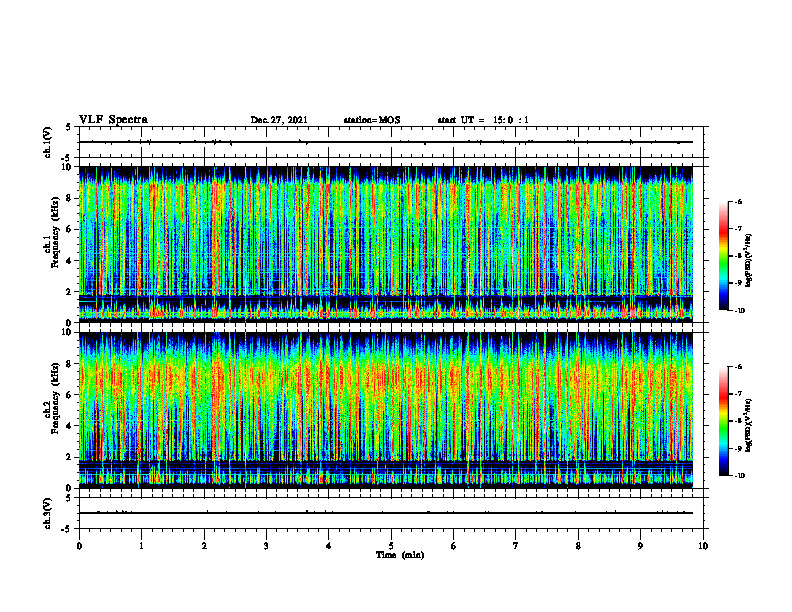Click the ch.2 colorbar "-10" tick label
This screenshot has width=792, height=612.
(739, 476)
